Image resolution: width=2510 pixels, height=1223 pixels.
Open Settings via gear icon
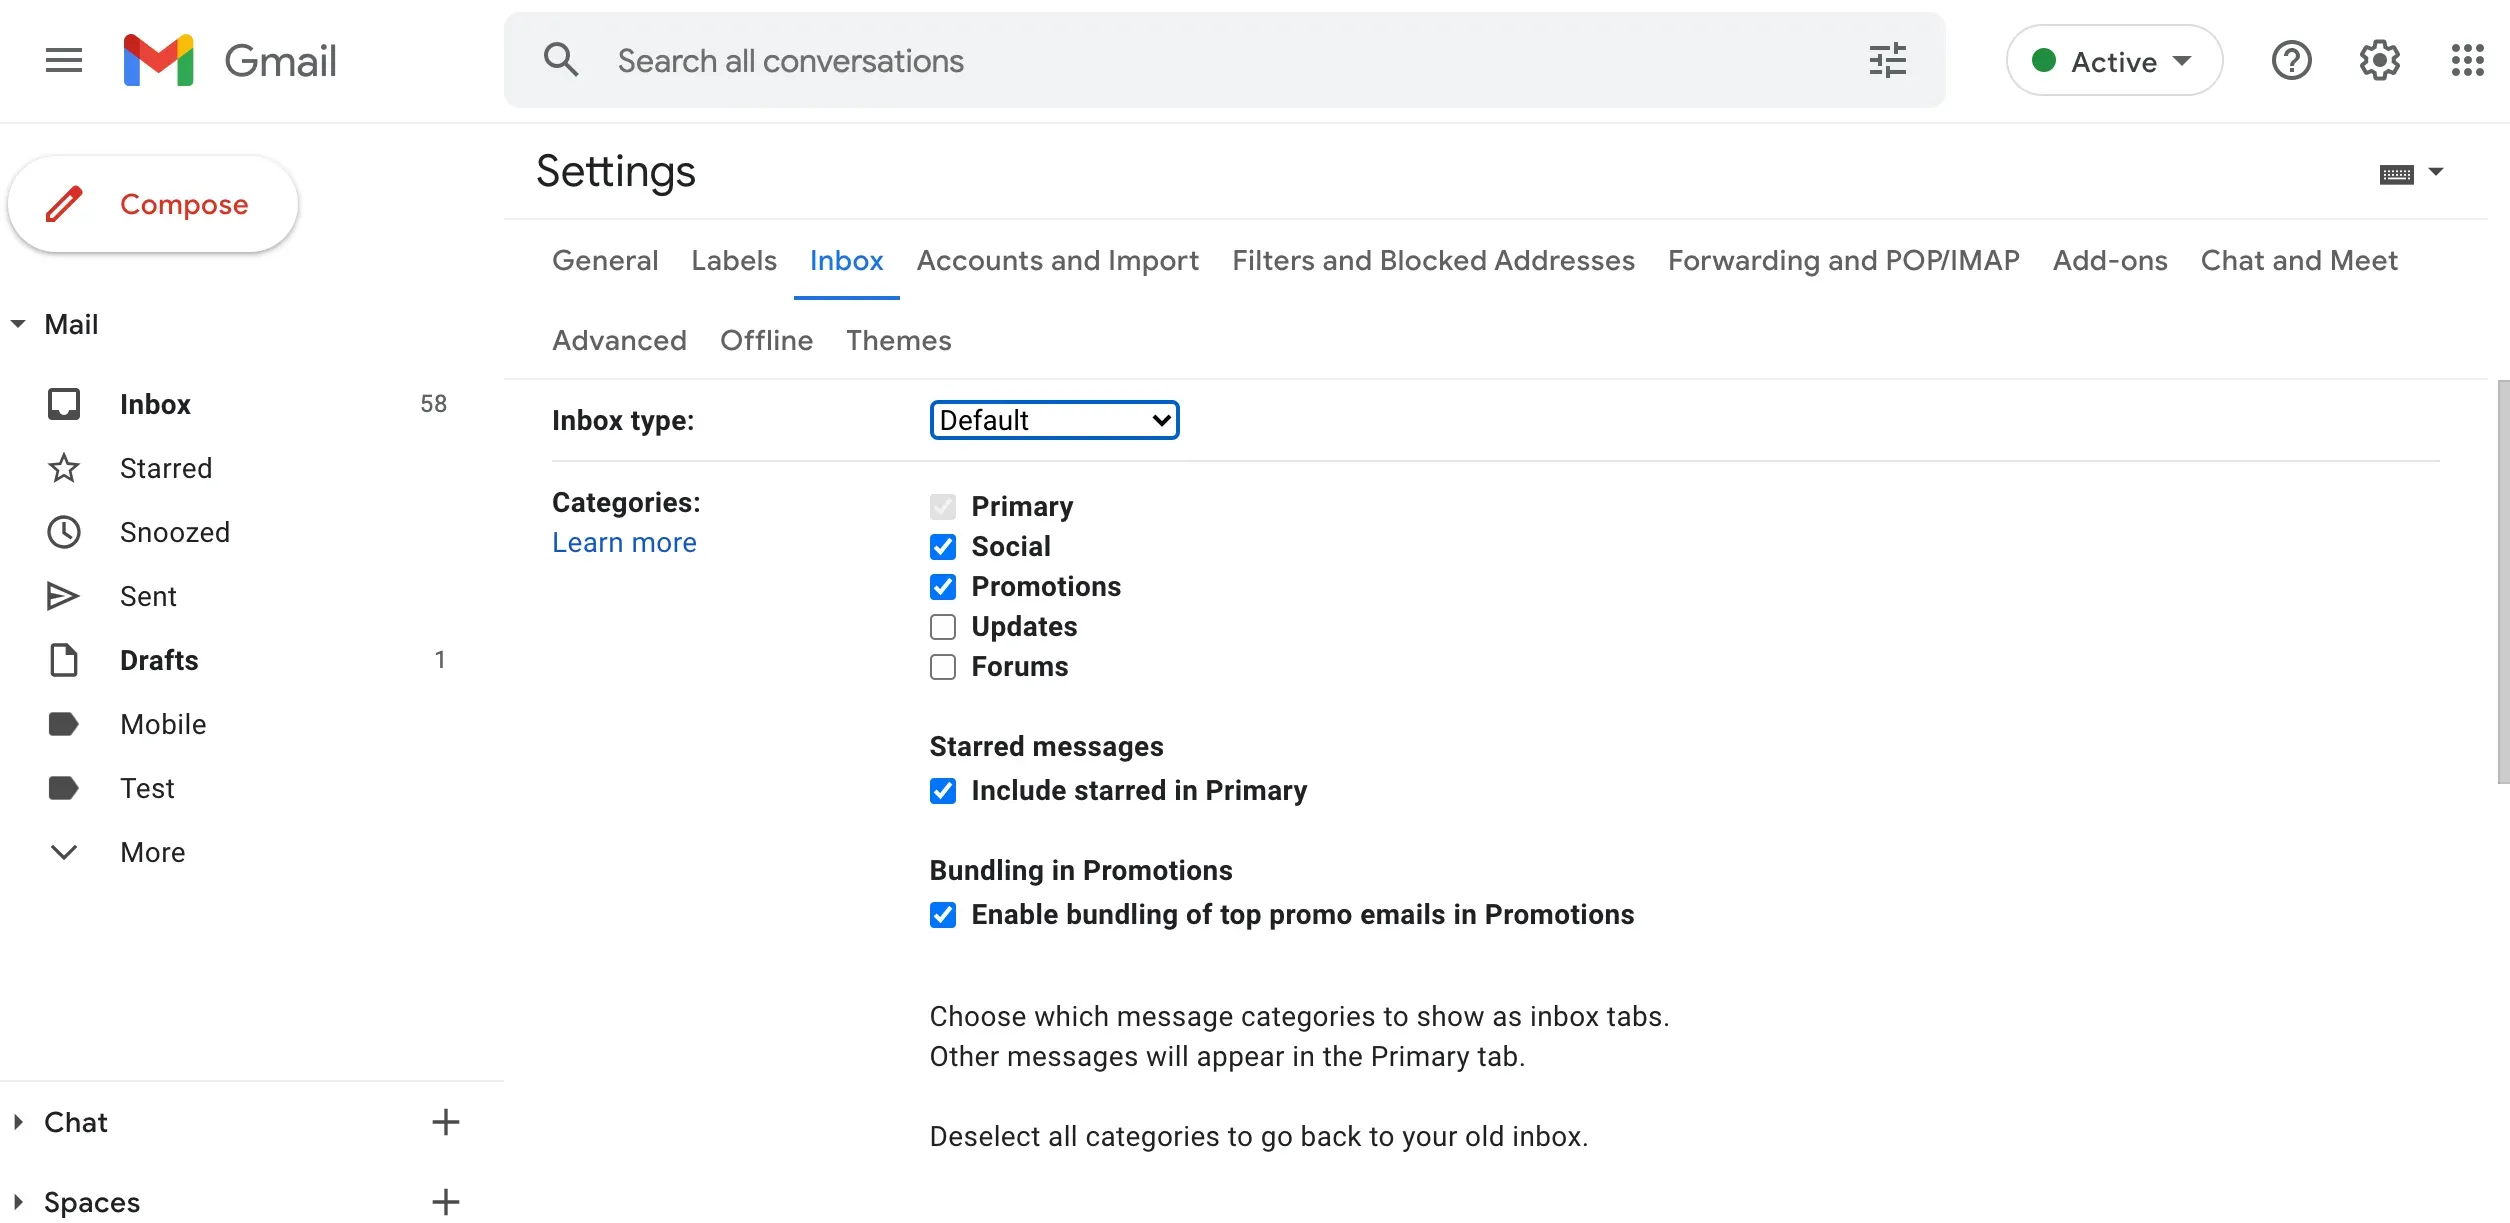click(x=2379, y=60)
